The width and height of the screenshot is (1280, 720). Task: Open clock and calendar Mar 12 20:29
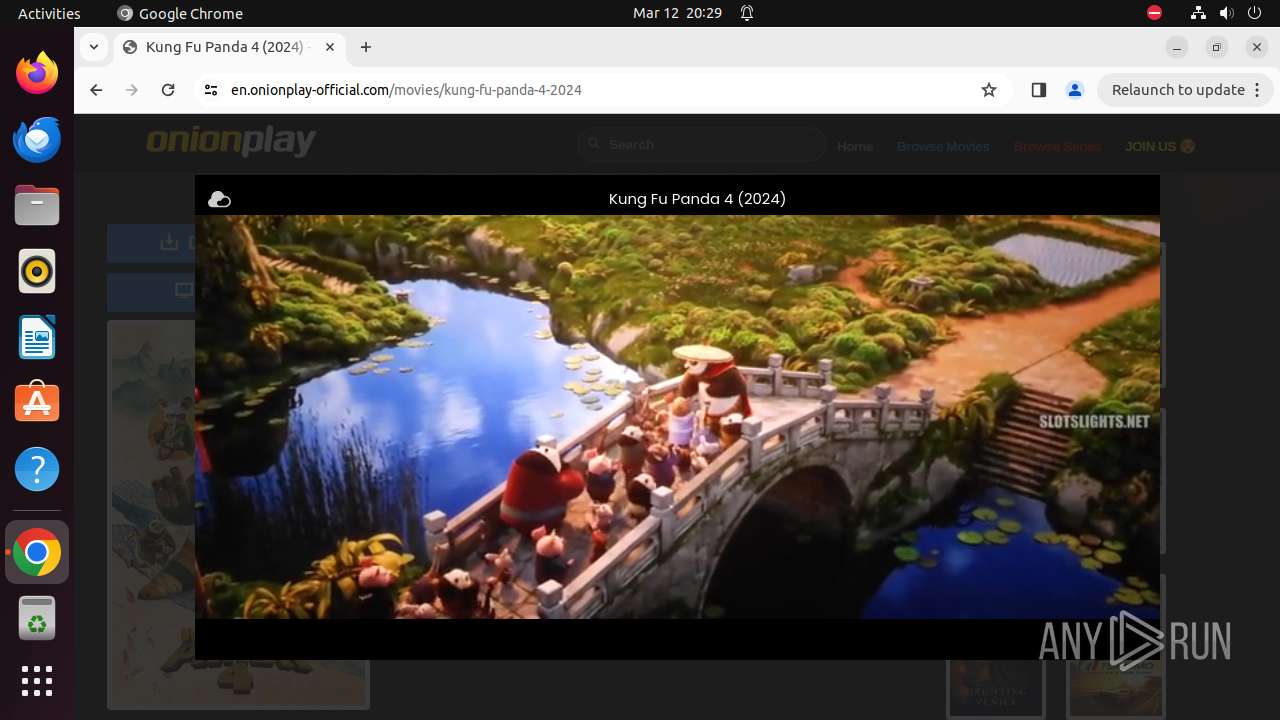pos(677,13)
